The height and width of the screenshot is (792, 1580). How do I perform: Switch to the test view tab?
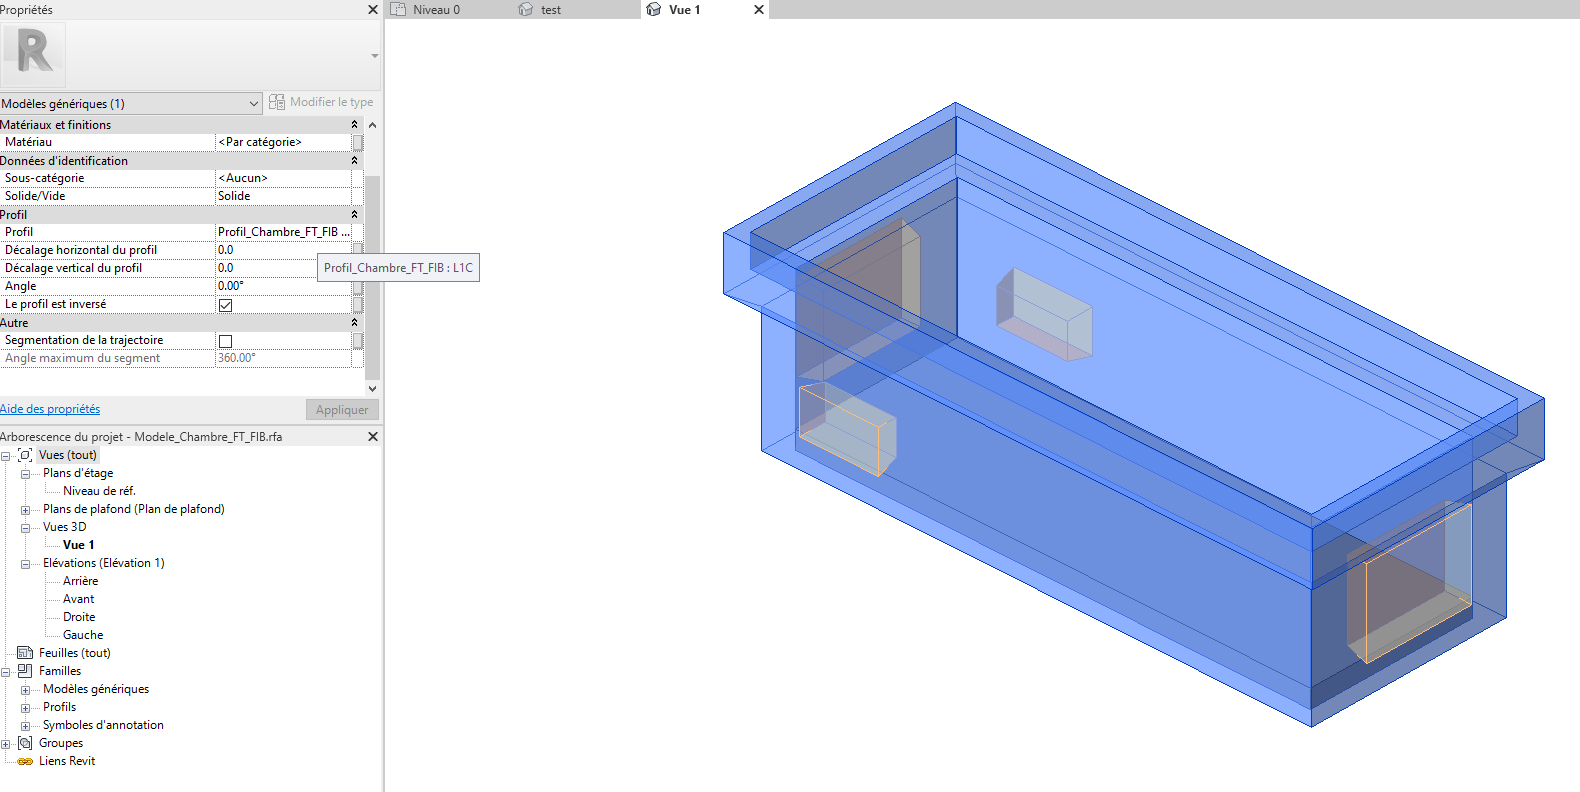pos(550,10)
